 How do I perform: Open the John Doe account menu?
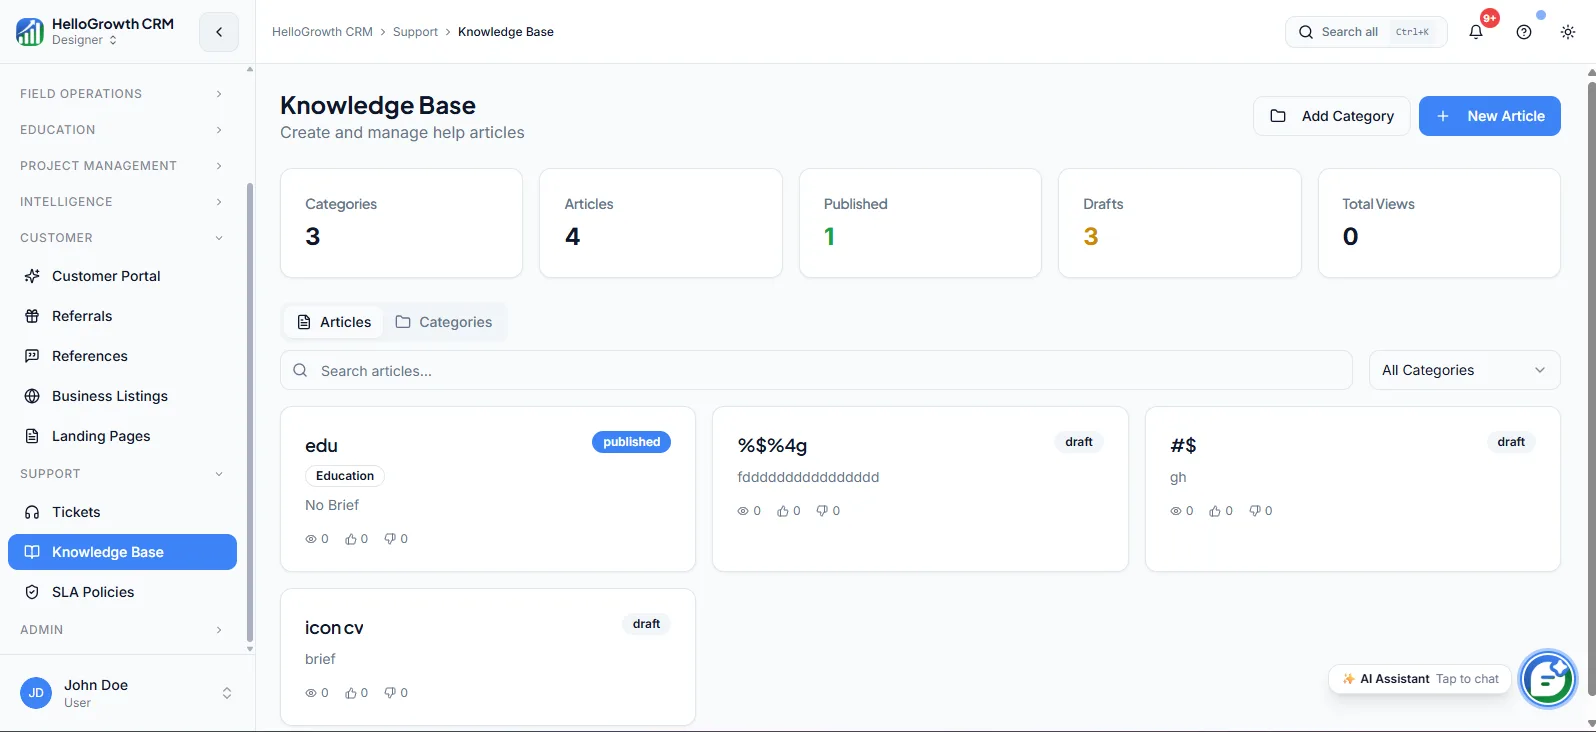[x=127, y=693]
